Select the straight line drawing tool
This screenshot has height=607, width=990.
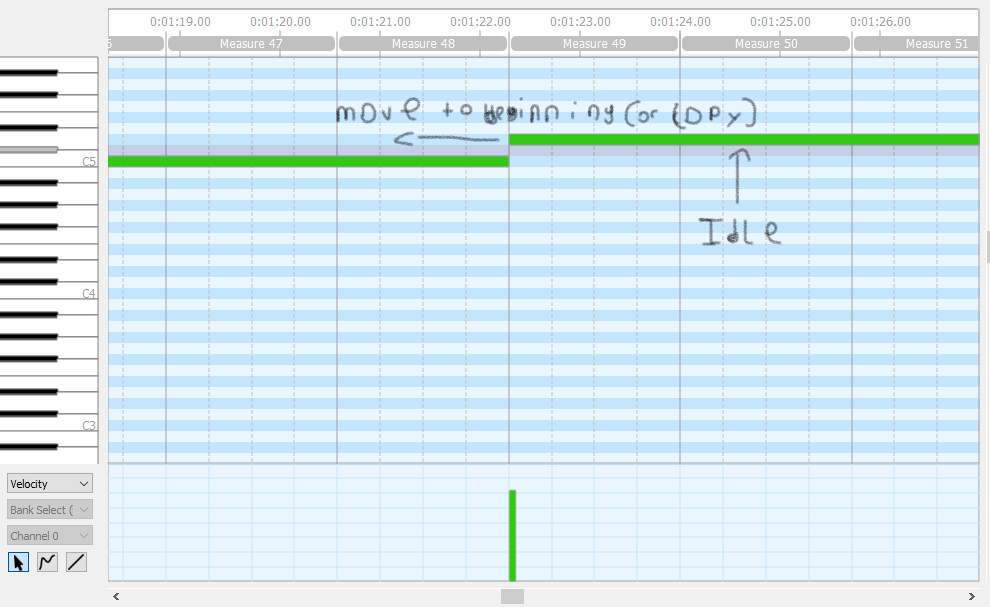[75, 561]
